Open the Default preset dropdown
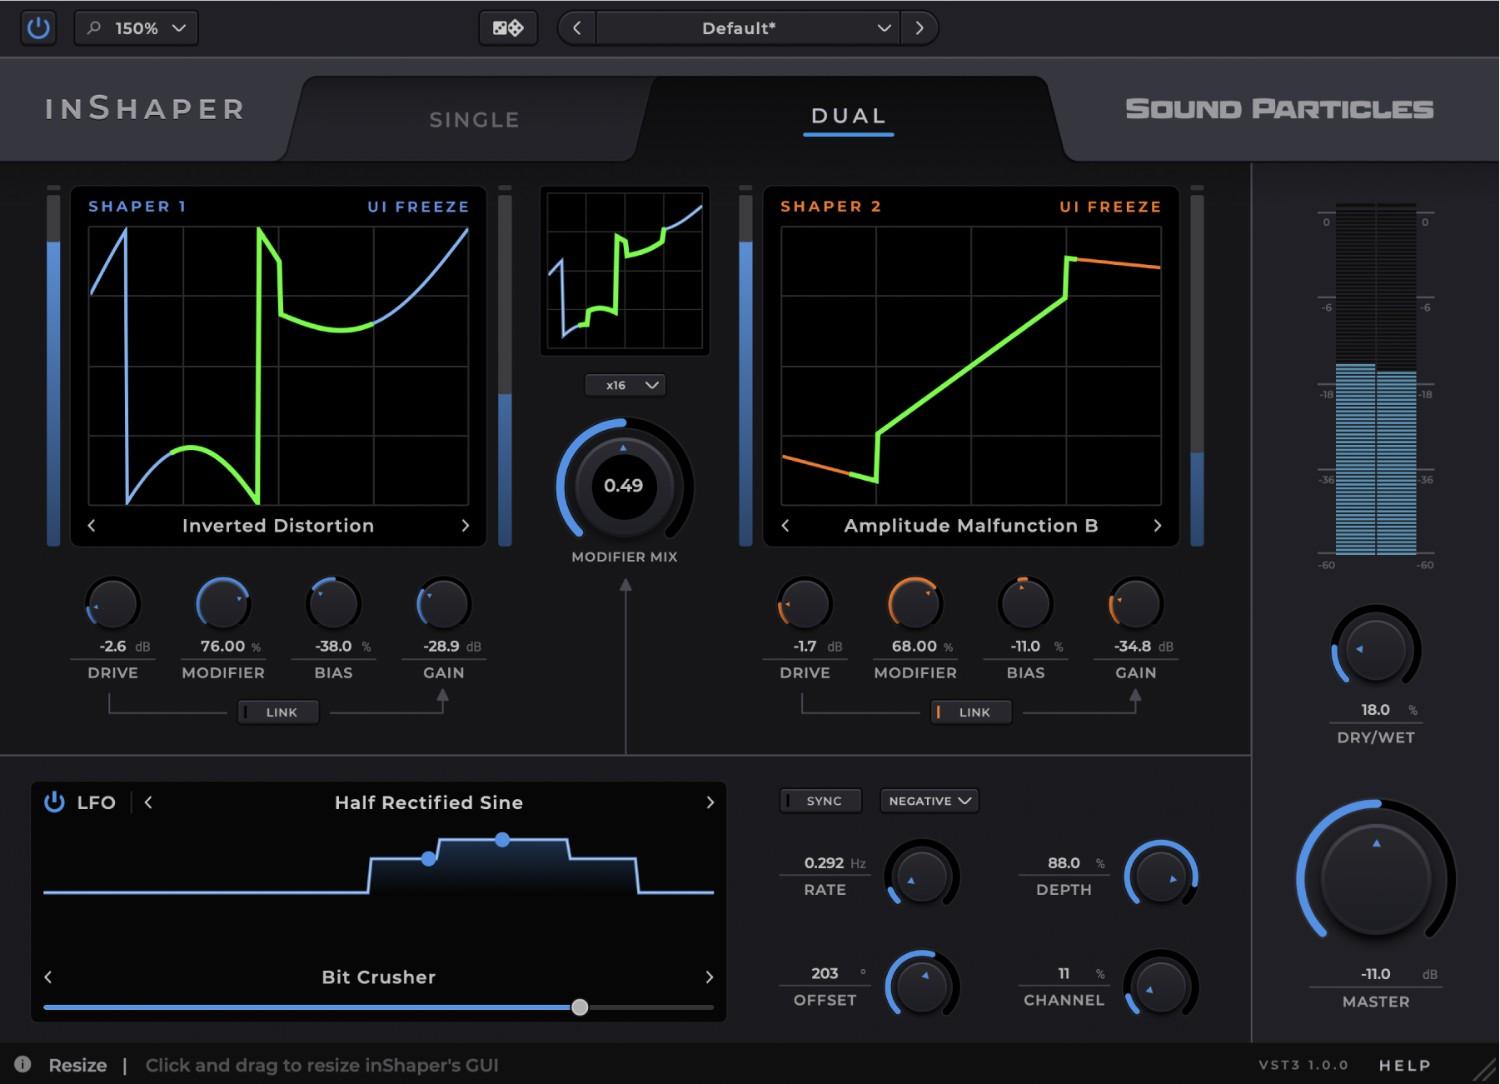The image size is (1500, 1084). pyautogui.click(x=745, y=28)
